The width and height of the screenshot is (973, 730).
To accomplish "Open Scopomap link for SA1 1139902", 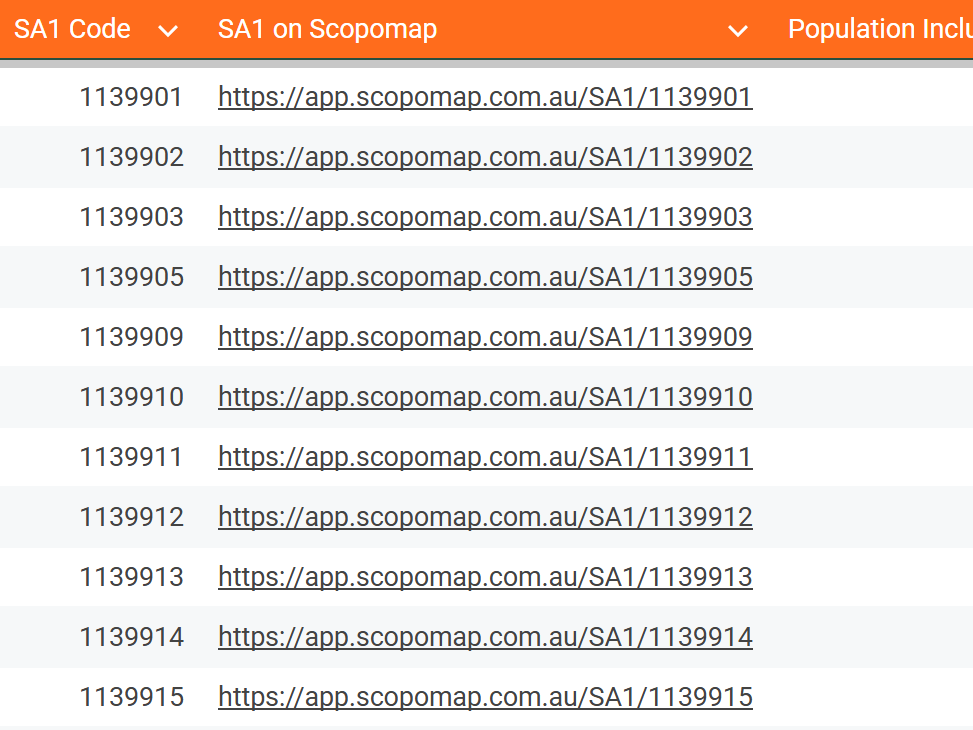I will click(485, 157).
